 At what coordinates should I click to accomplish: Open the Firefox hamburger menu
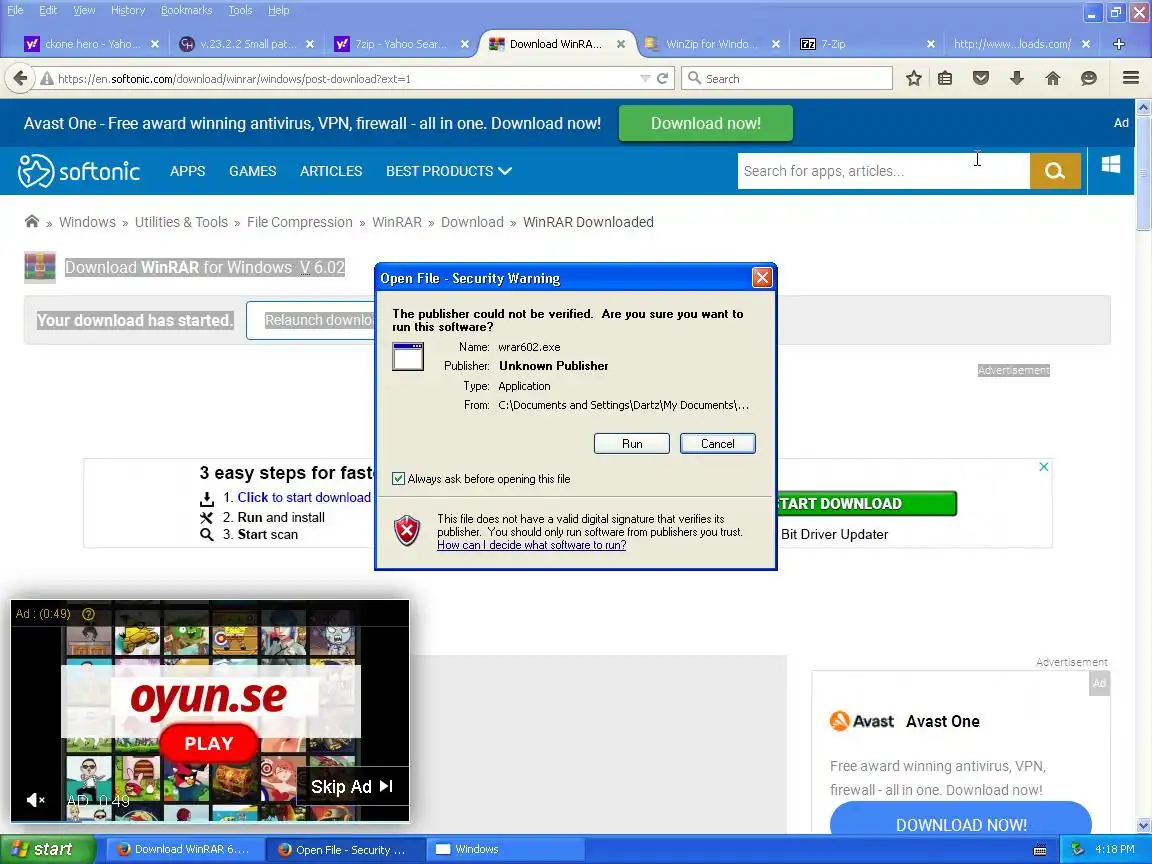[x=1131, y=78]
